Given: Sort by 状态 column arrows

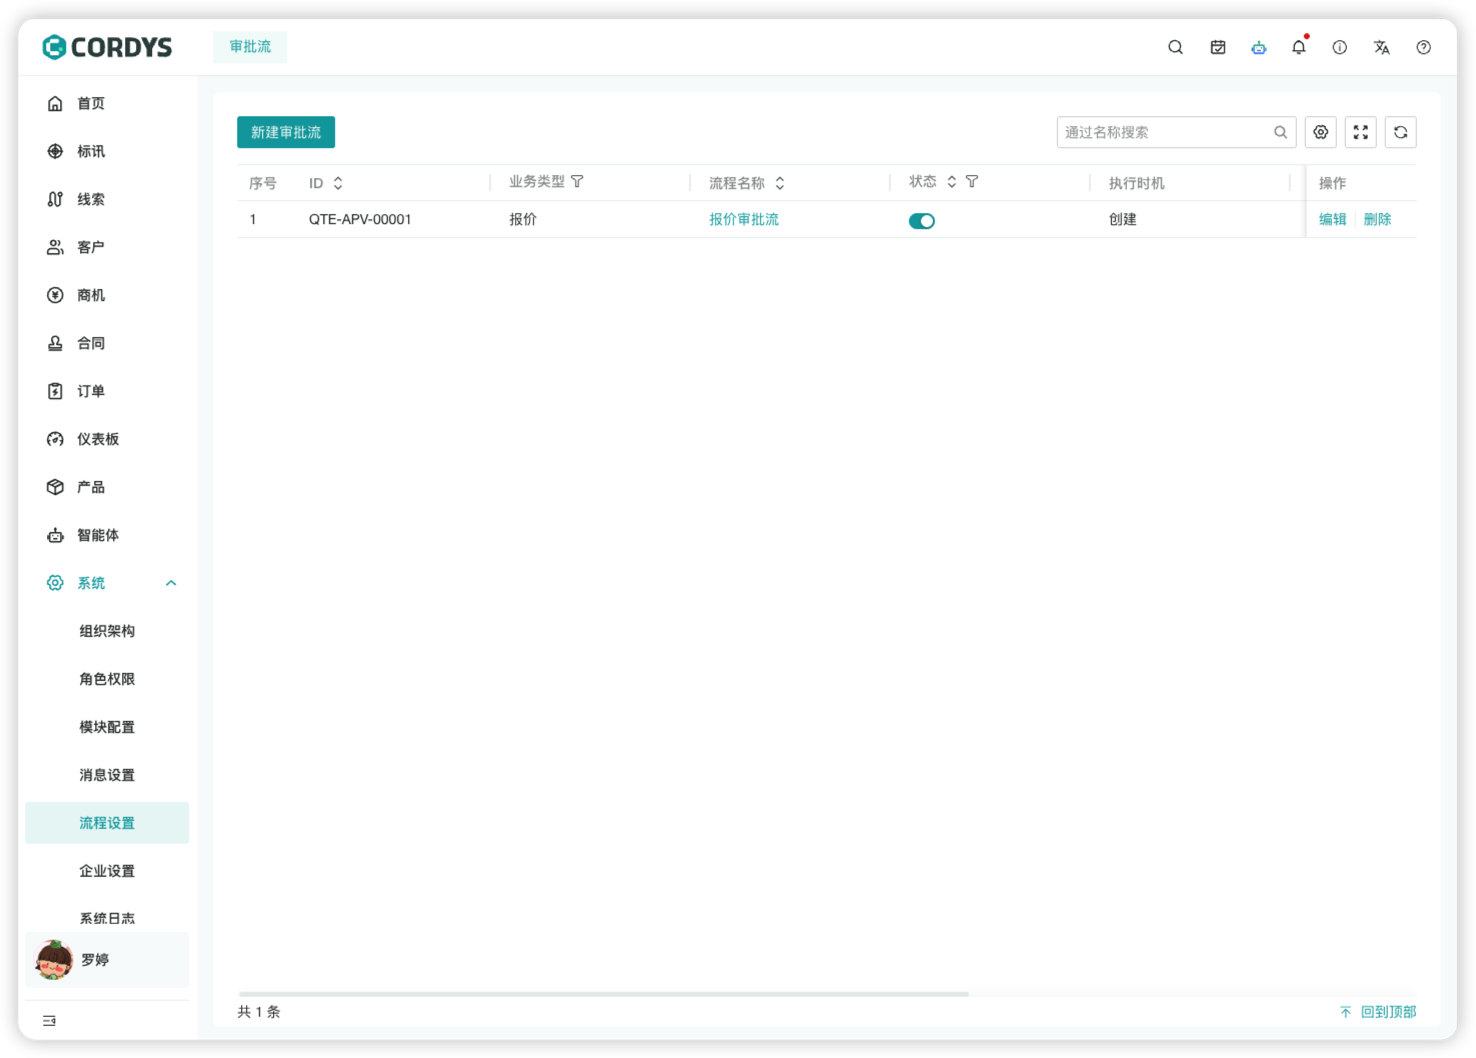Looking at the screenshot, I should point(952,182).
